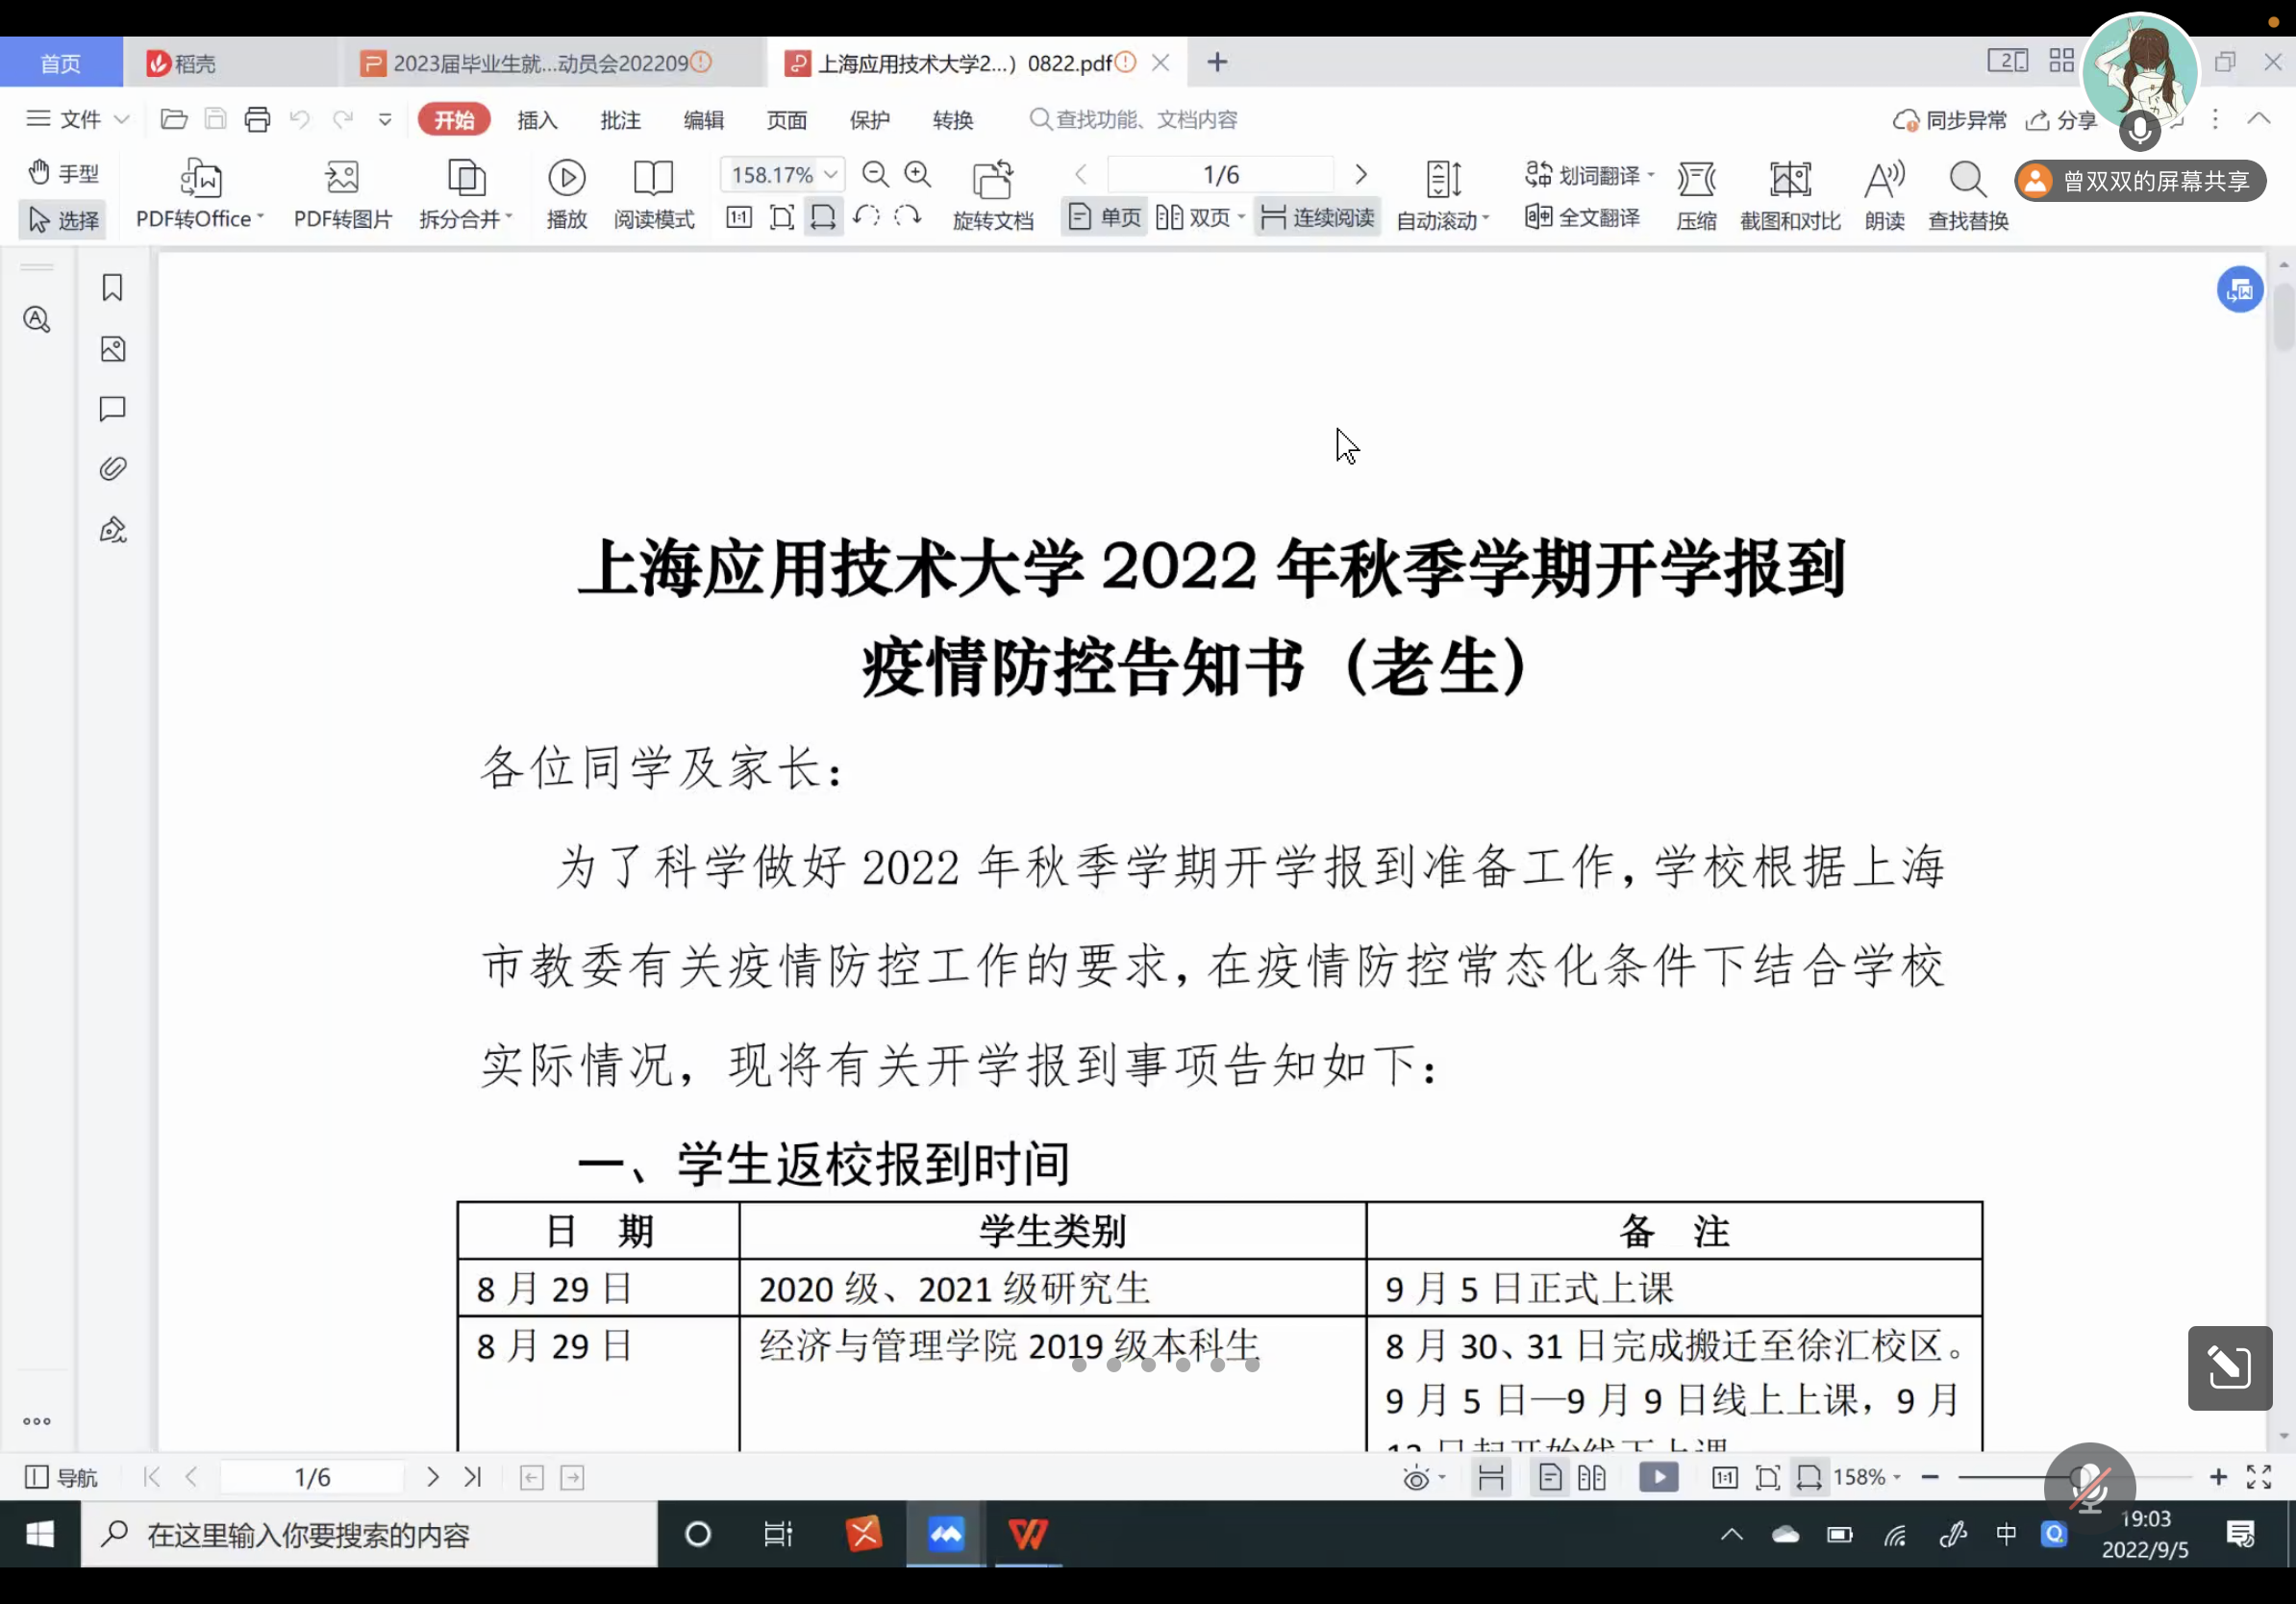This screenshot has height=1604, width=2296.
Task: Switch to 双页 double page view
Action: point(1199,217)
